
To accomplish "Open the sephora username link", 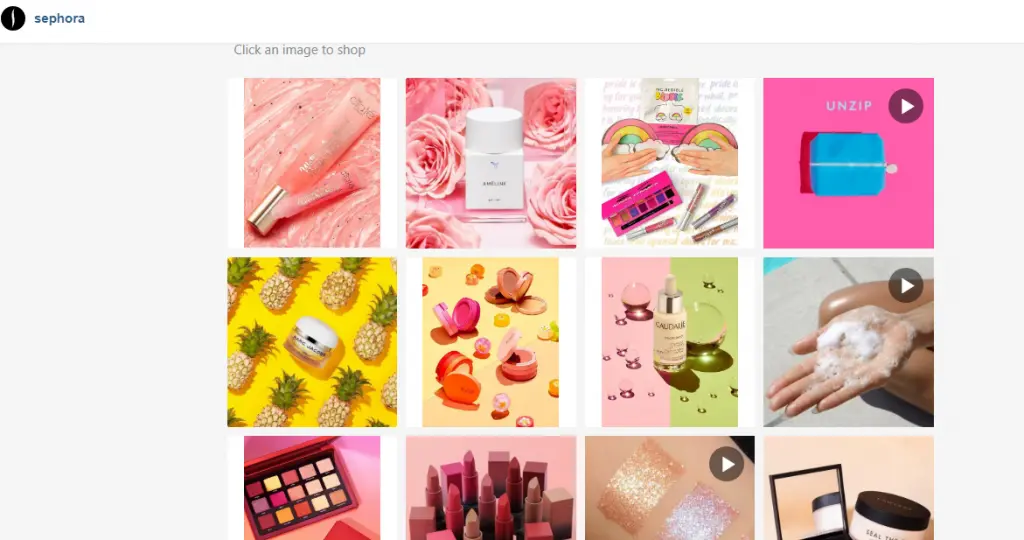I will [x=59, y=18].
